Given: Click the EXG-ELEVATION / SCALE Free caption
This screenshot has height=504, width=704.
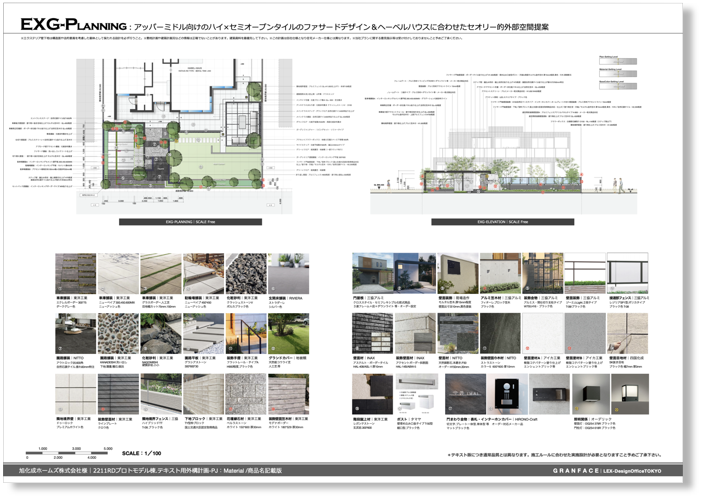Looking at the screenshot, I should coord(500,222).
